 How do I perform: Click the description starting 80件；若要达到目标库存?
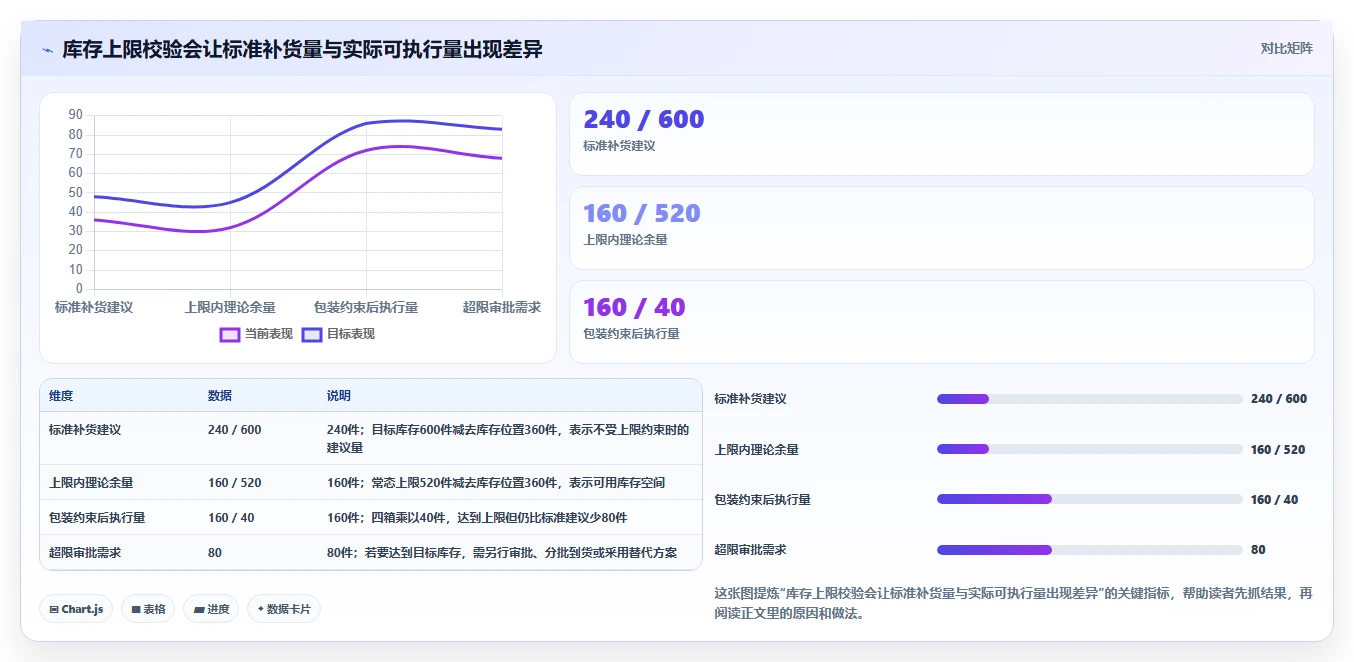(x=502, y=553)
